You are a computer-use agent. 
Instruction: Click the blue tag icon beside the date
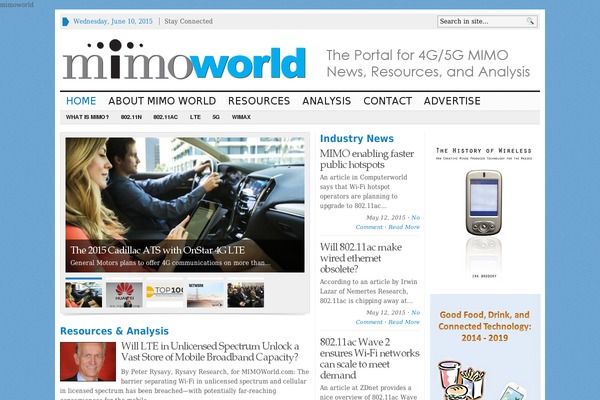click(x=65, y=21)
